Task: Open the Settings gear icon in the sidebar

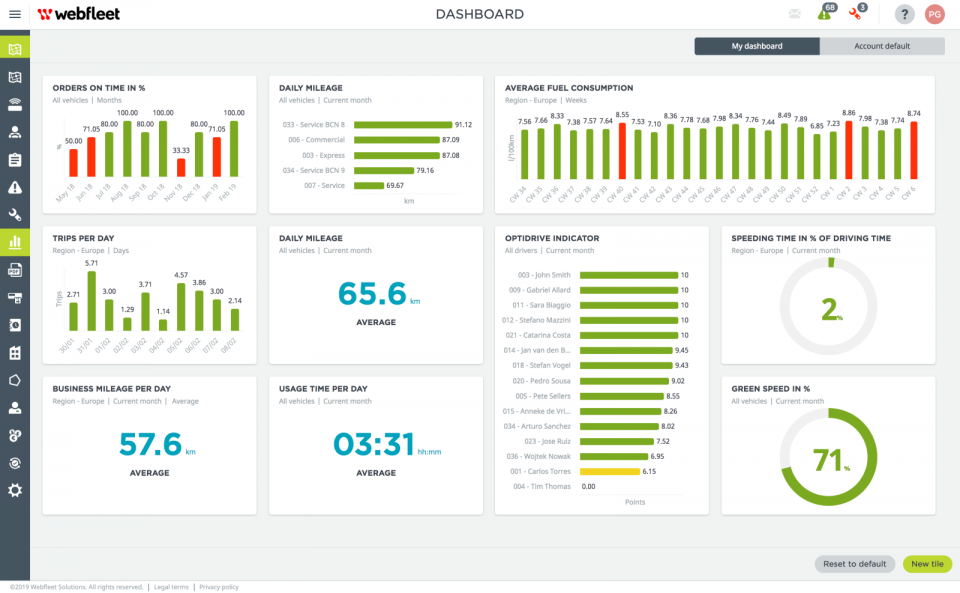Action: [14, 490]
